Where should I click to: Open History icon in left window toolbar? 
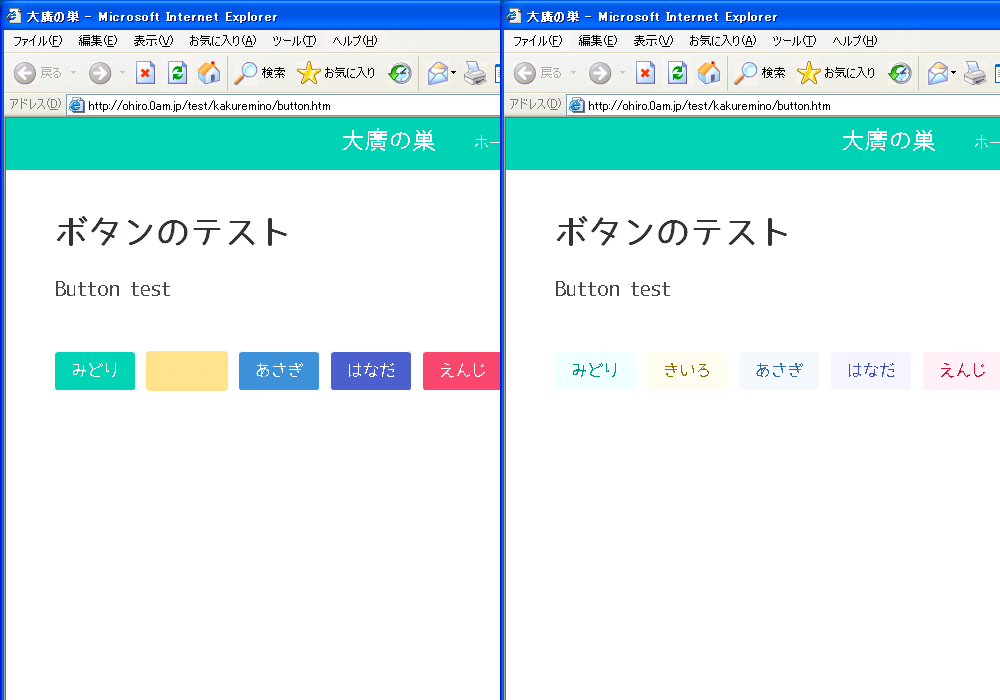400,73
